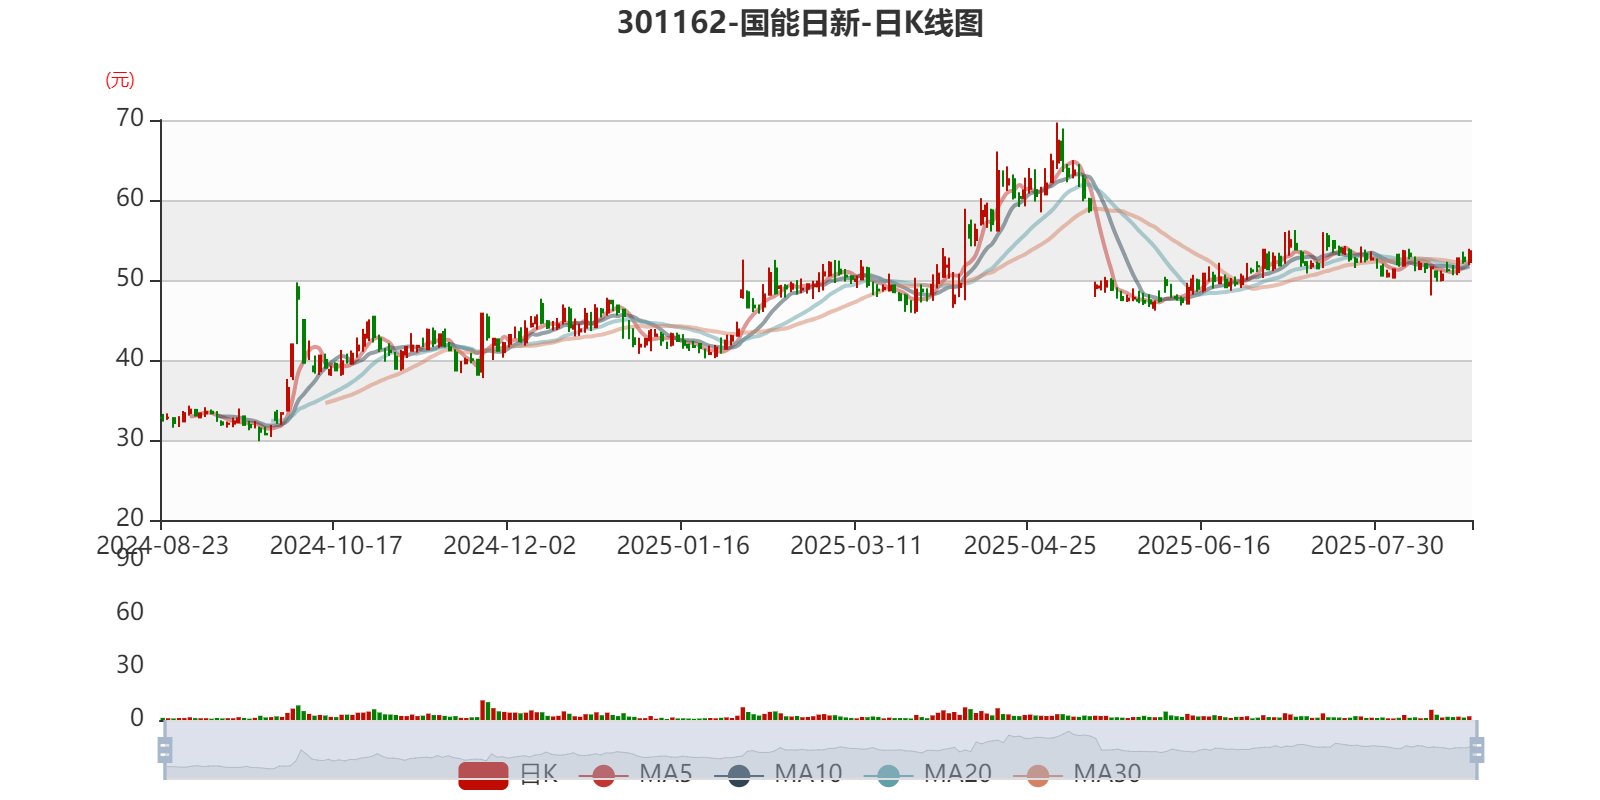Click the chart title 301162-国能日新-日K线图

click(x=800, y=22)
